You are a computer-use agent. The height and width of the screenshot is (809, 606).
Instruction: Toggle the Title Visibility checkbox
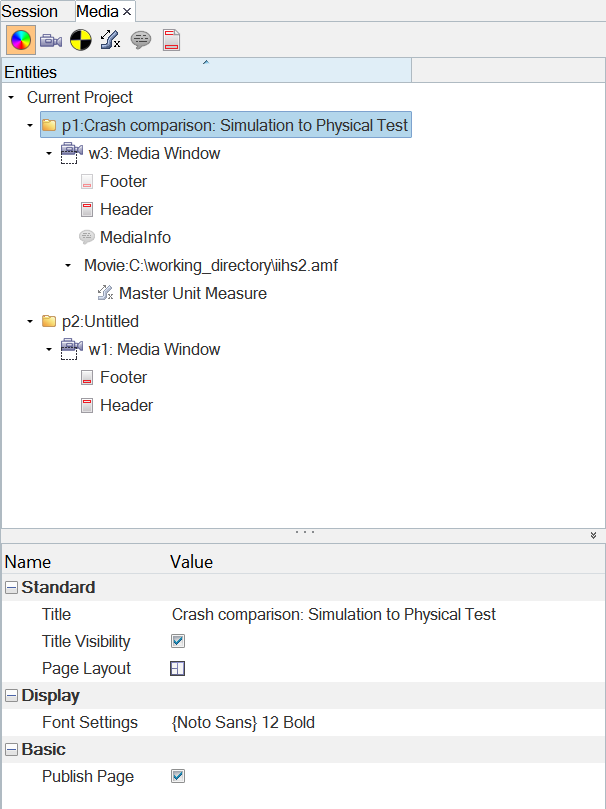178,642
